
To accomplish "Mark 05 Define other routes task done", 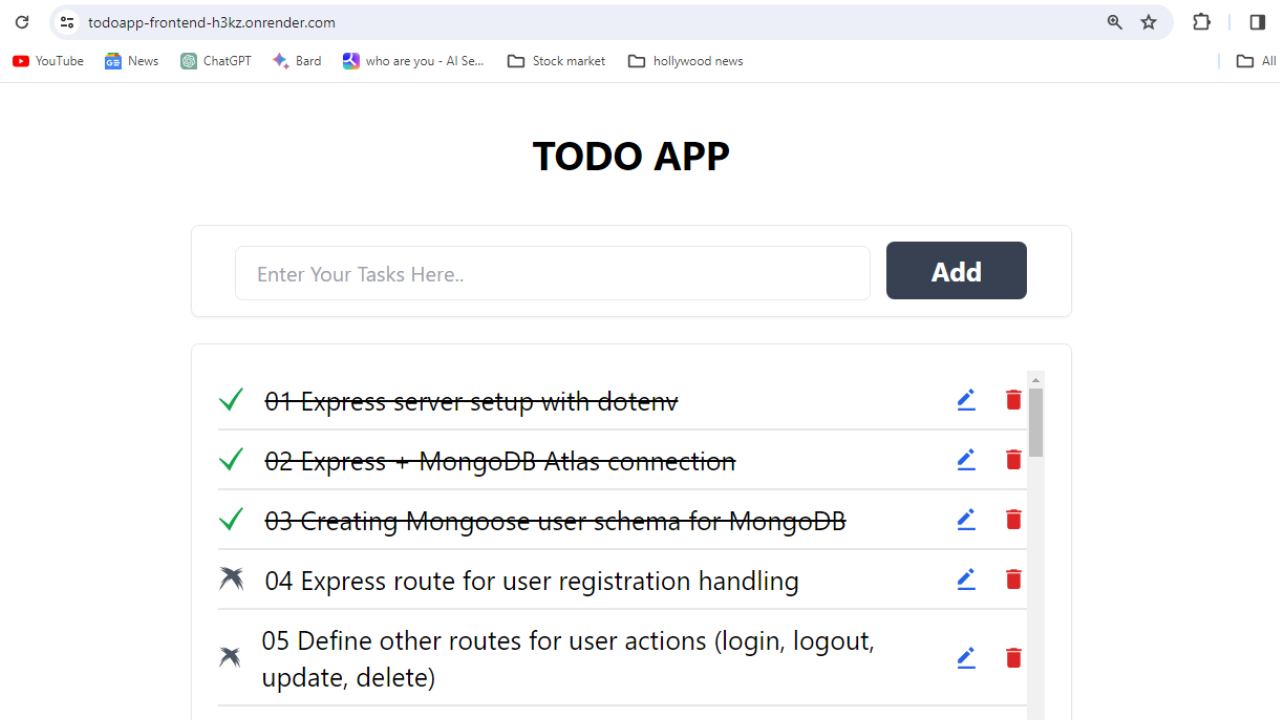I will [230, 657].
